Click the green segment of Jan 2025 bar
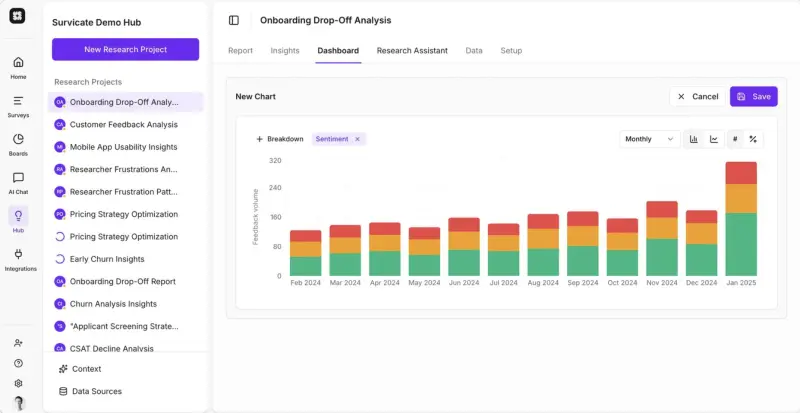Viewport: 800px width, 413px height. (741, 245)
